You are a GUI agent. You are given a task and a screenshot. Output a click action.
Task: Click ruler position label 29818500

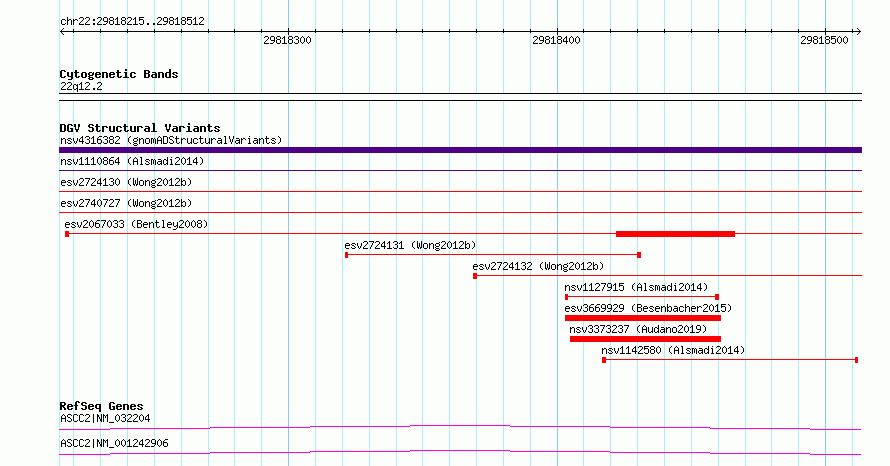coord(824,40)
